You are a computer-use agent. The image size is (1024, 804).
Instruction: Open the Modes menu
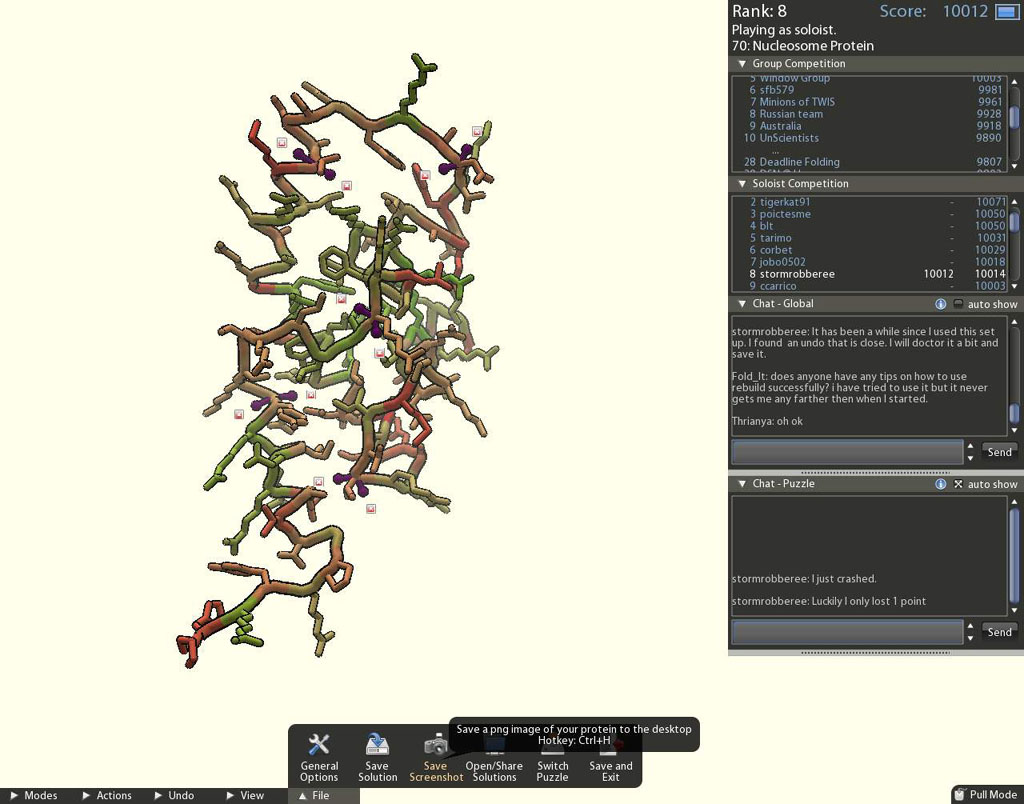[34, 796]
